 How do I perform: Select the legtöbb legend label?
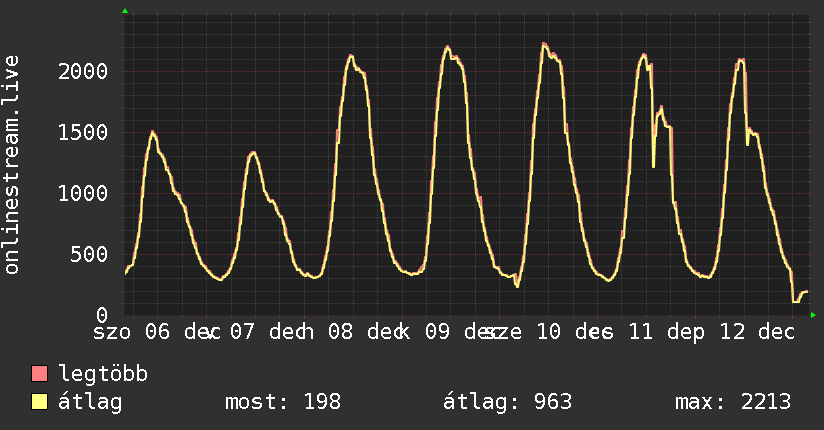point(103,375)
